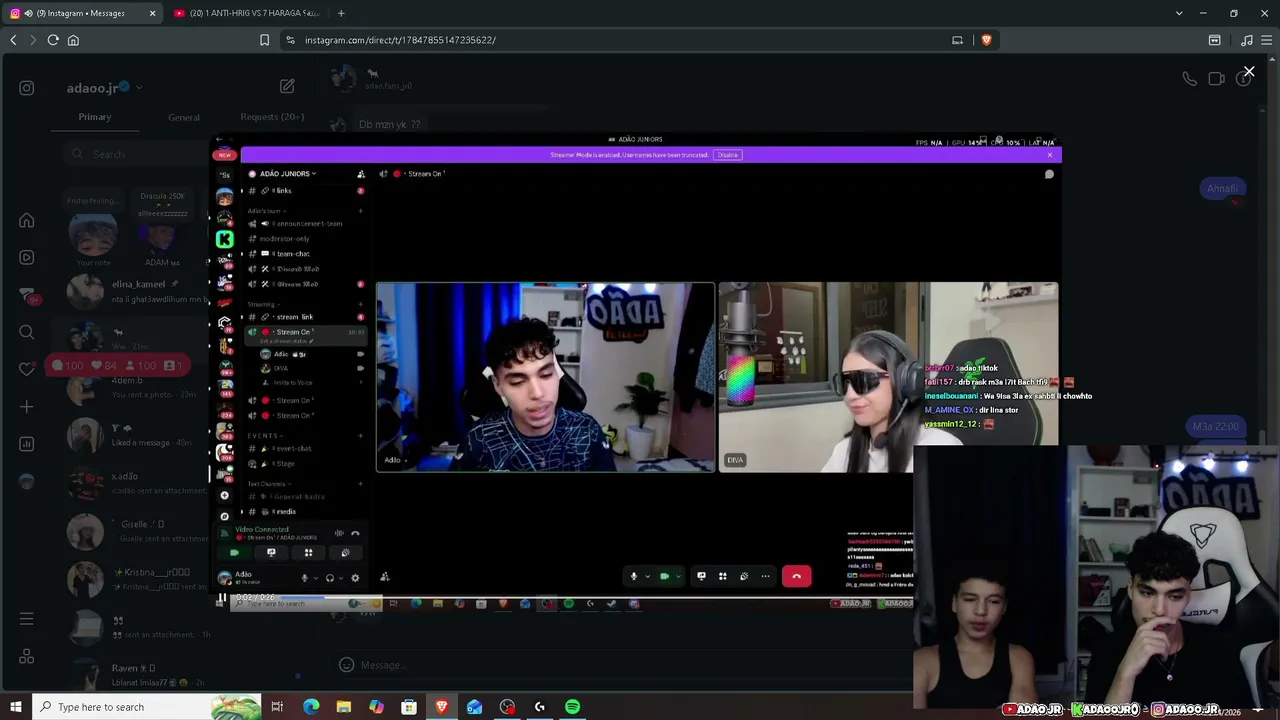Reload the current page
The width and height of the screenshot is (1280, 720).
[x=53, y=40]
